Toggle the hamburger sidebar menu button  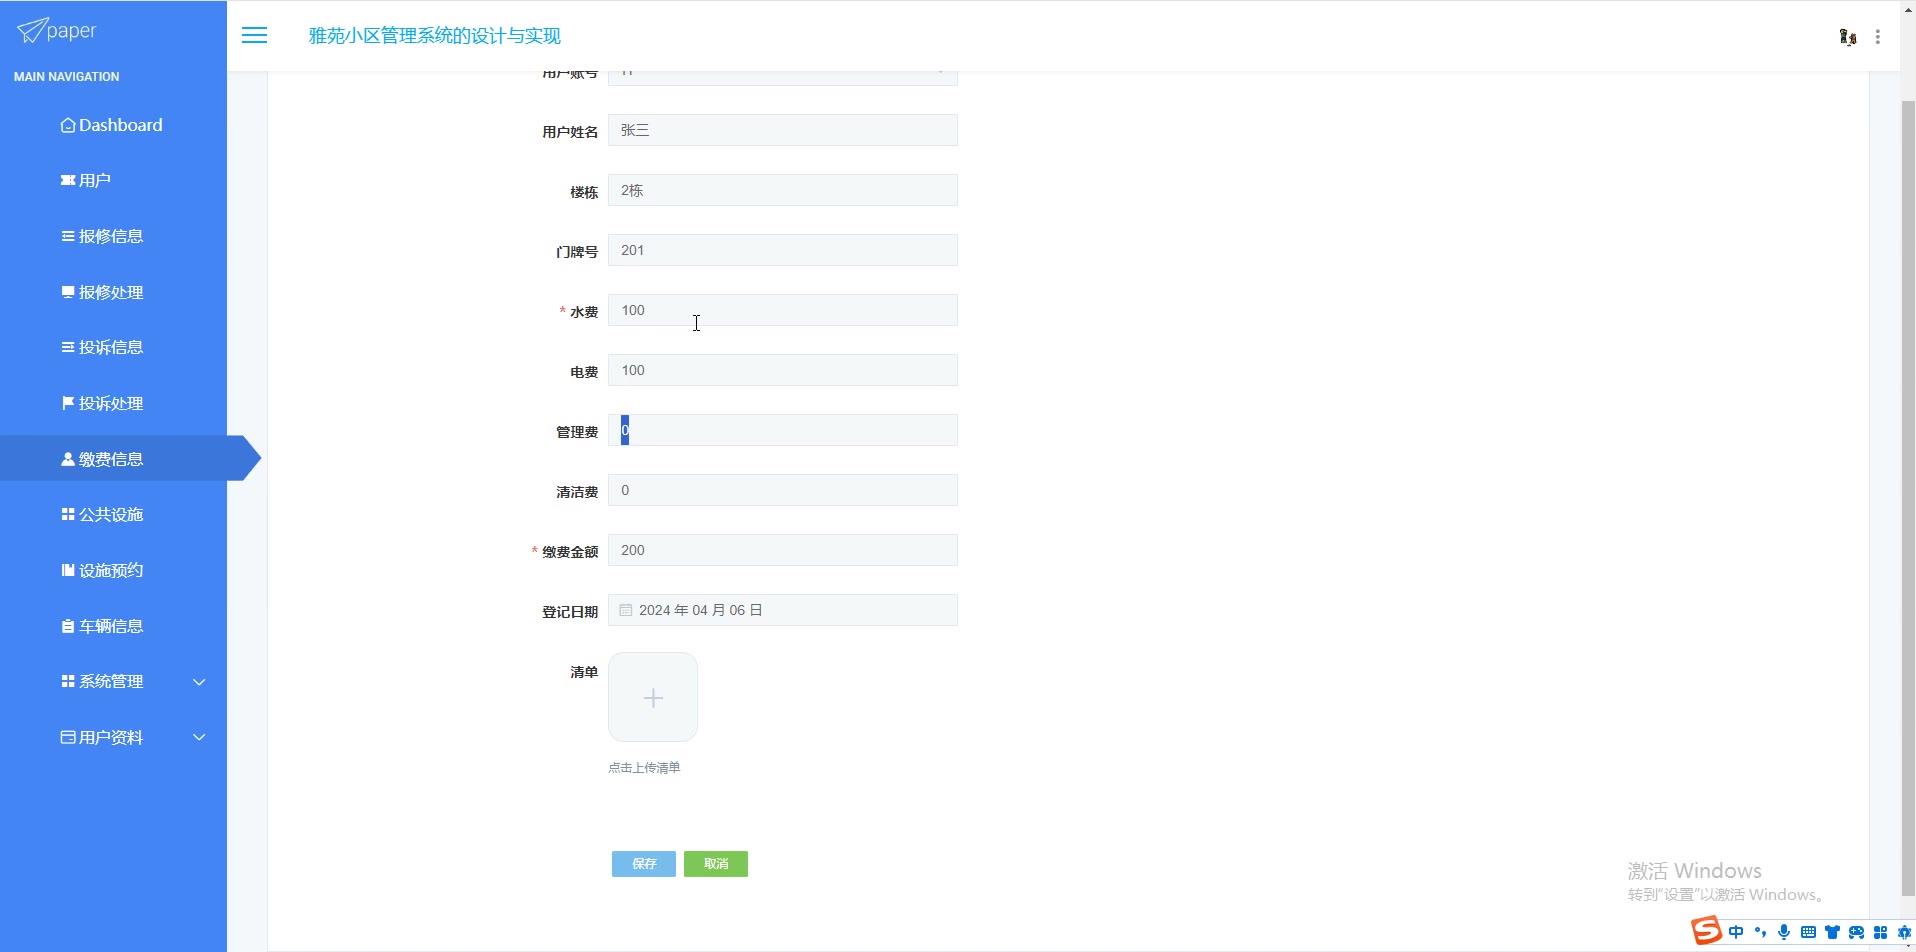point(255,36)
